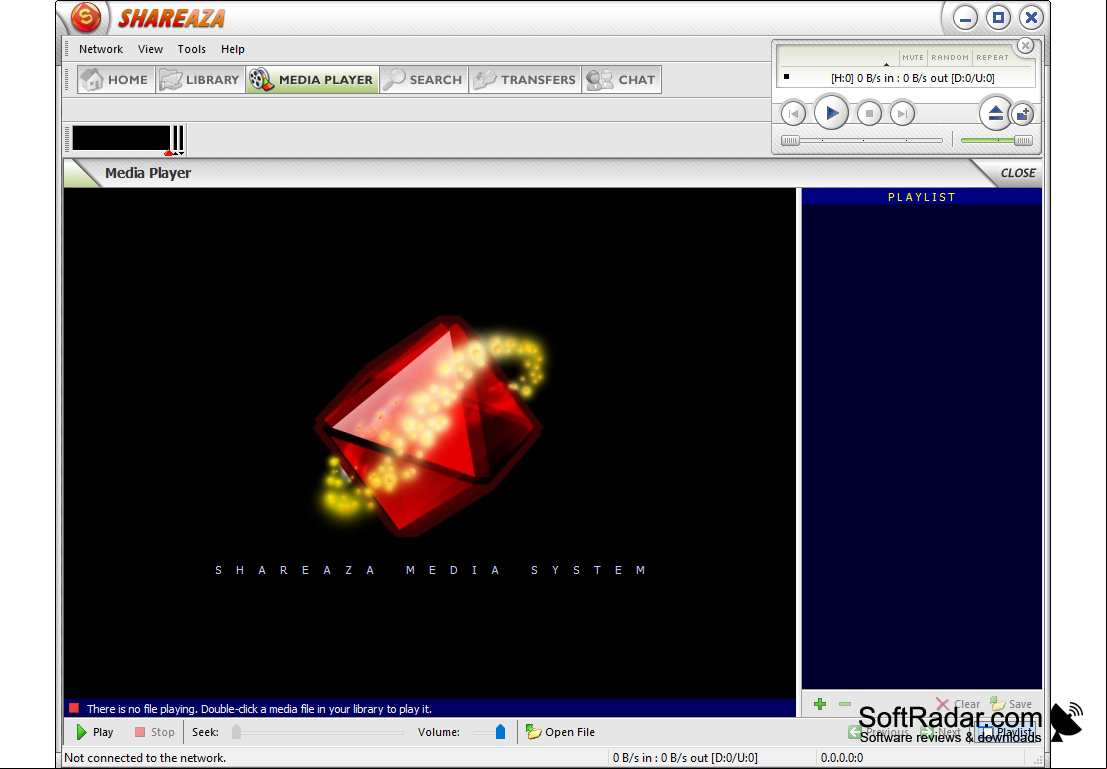Click the '0.0.0.0:0' address in the status bar

click(842, 758)
